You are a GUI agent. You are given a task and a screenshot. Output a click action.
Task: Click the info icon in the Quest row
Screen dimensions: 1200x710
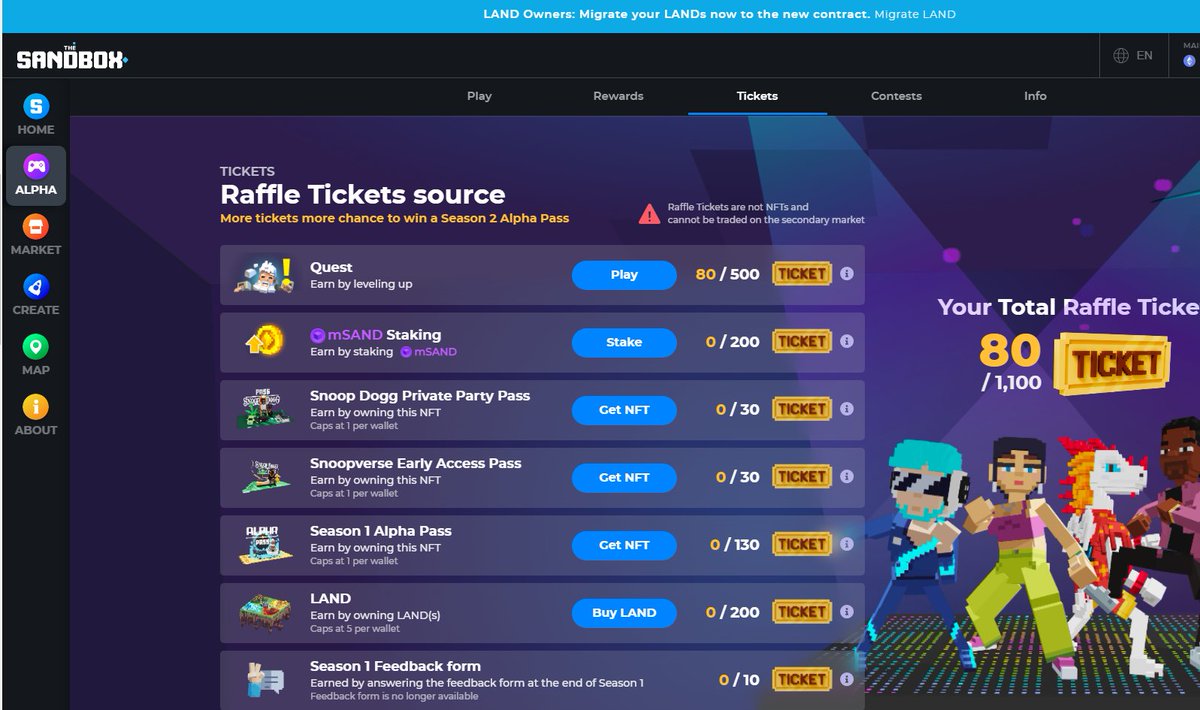[846, 273]
